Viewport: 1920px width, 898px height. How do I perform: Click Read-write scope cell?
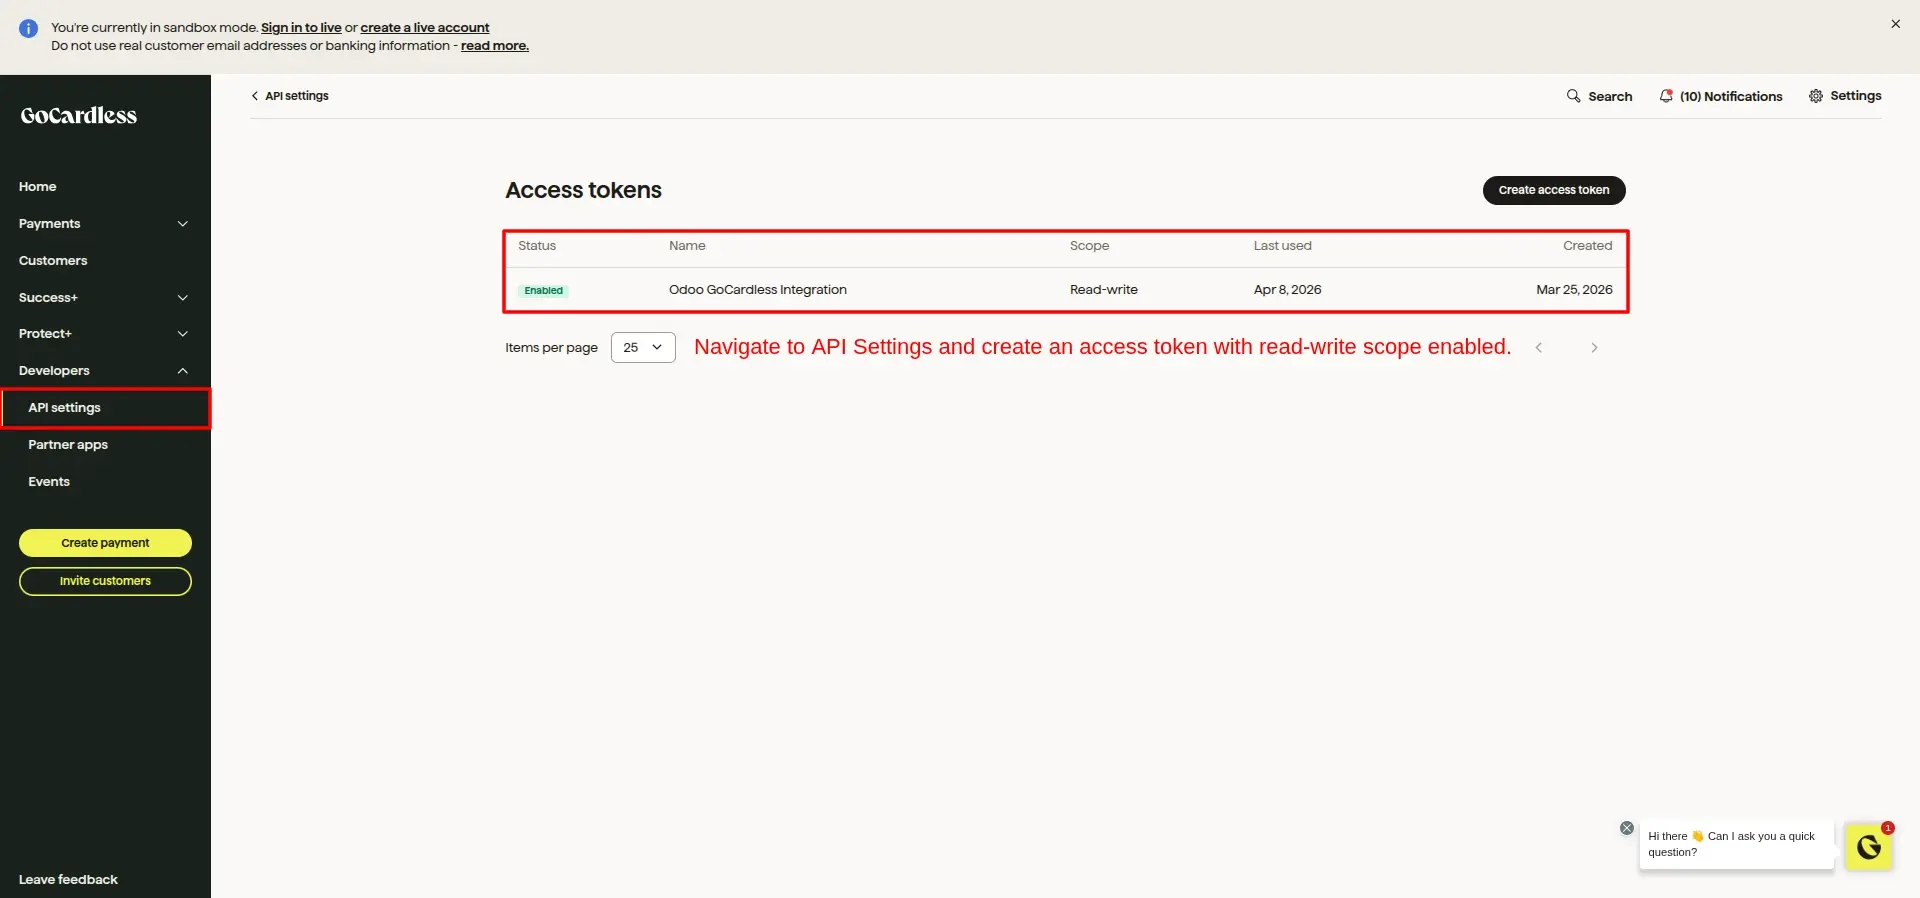pos(1104,290)
